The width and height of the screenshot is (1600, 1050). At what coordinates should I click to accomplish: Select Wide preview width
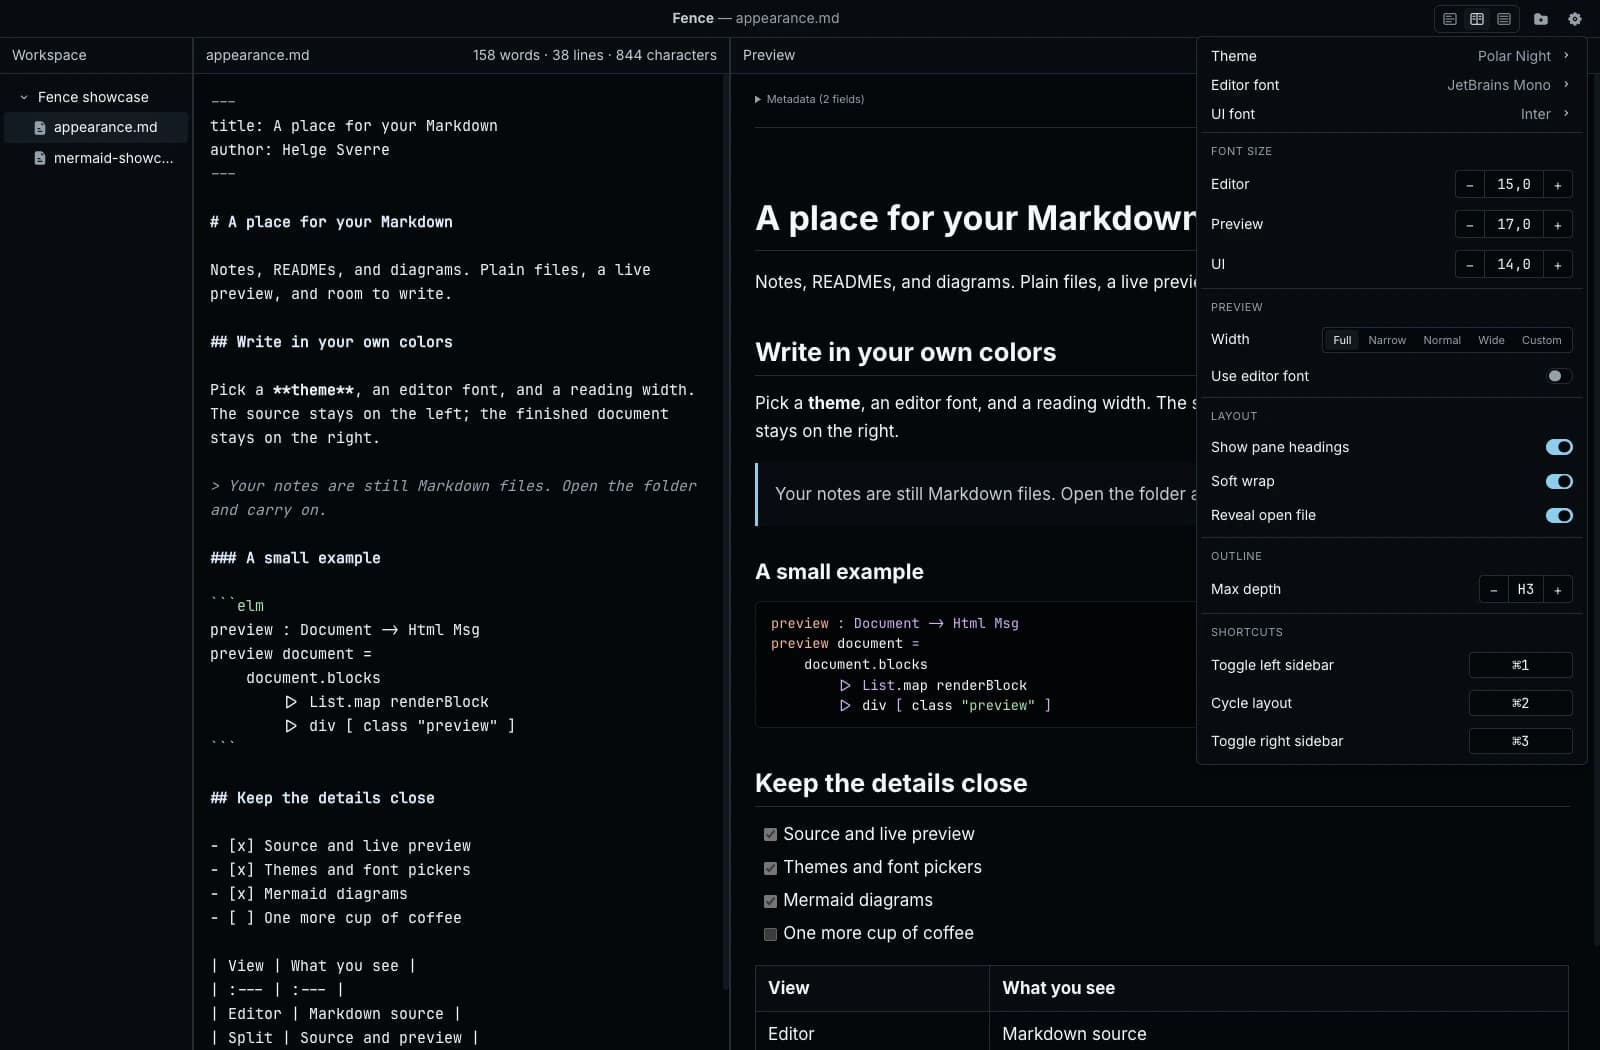click(x=1491, y=340)
